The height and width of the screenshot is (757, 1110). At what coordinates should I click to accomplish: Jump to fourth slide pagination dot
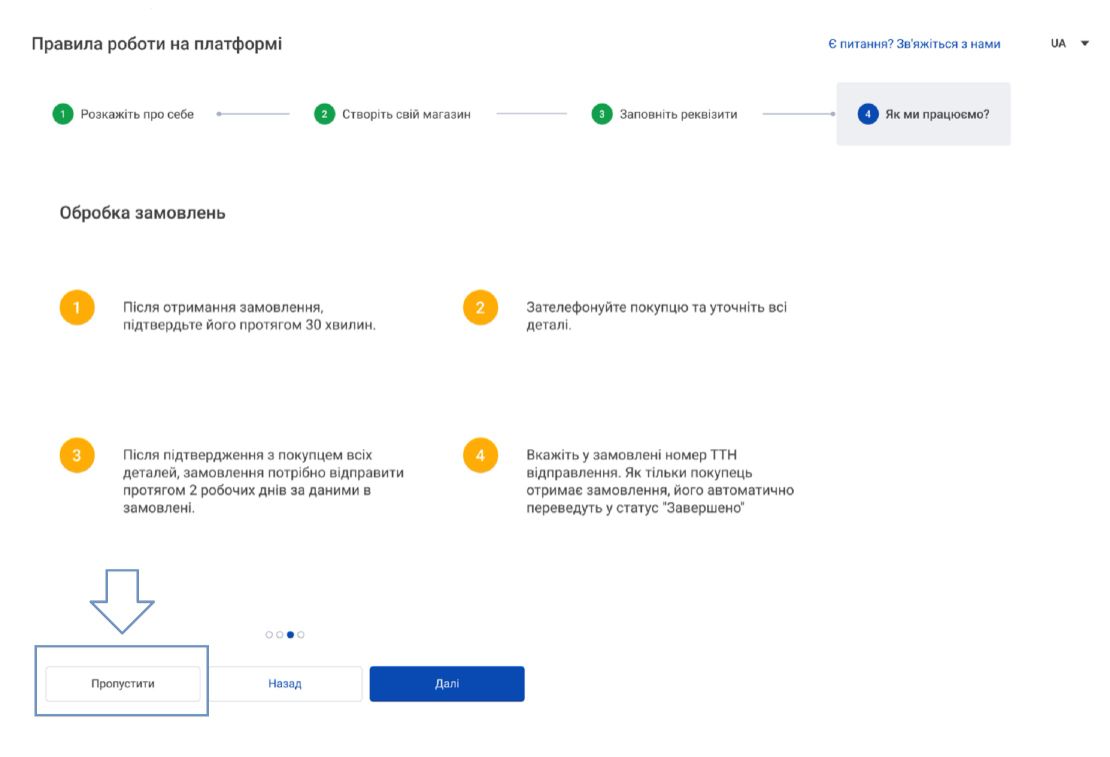(x=301, y=634)
